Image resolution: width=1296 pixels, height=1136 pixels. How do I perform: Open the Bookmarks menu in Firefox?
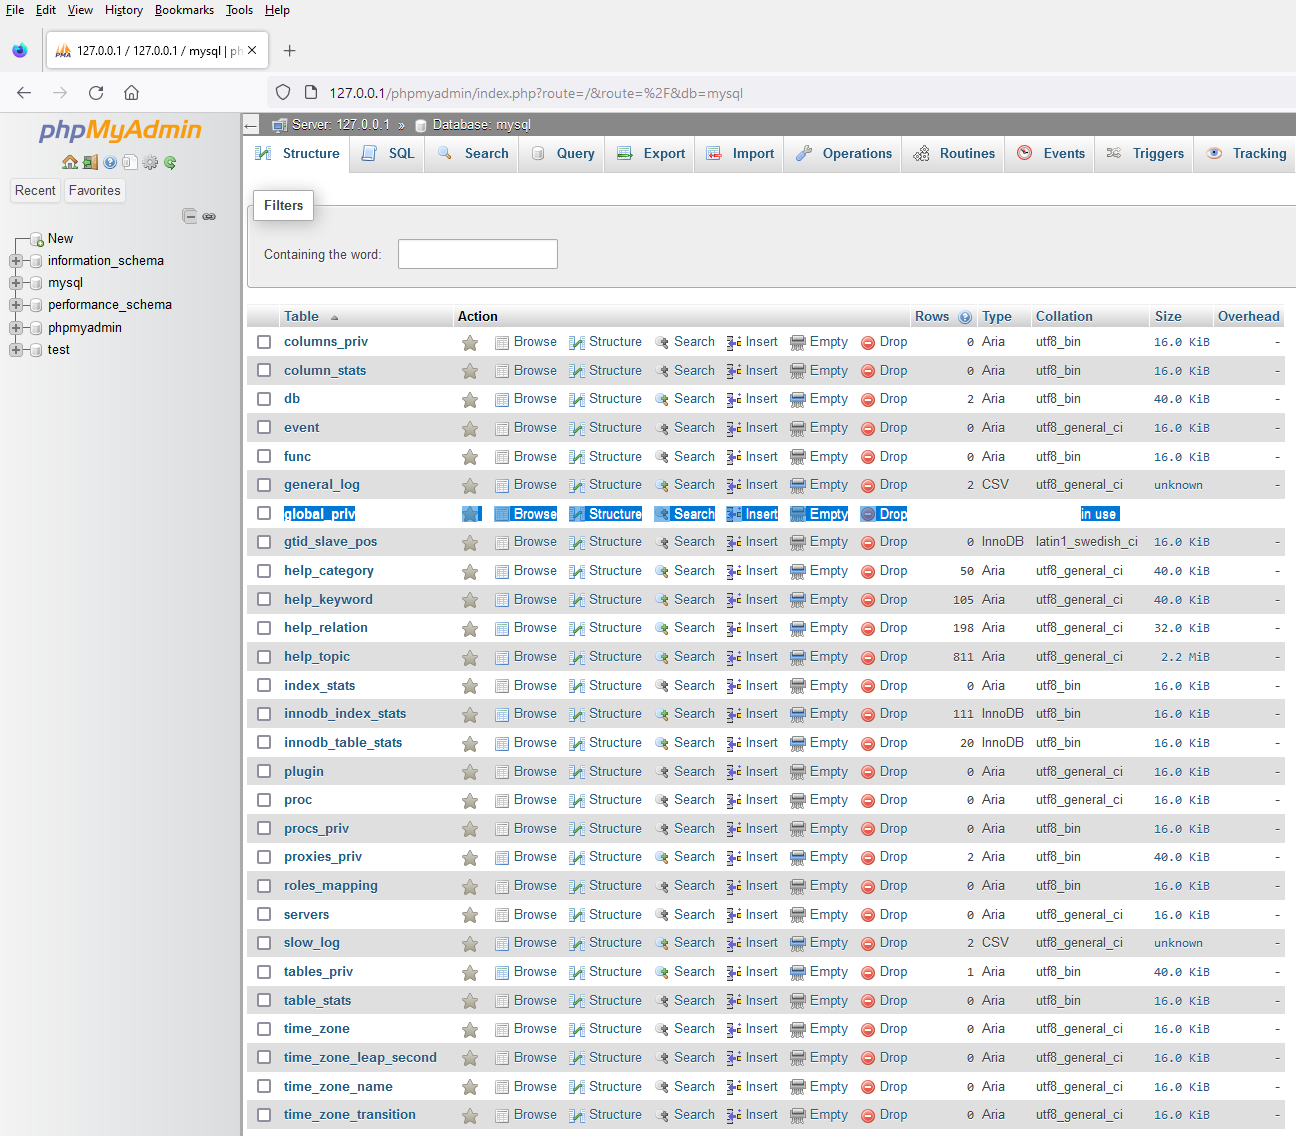[x=184, y=10]
